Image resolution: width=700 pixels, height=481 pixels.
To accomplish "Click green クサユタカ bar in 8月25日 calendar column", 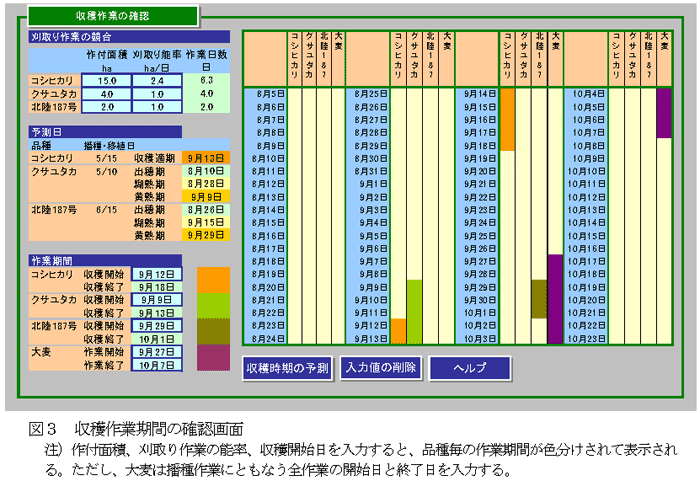I will click(414, 312).
